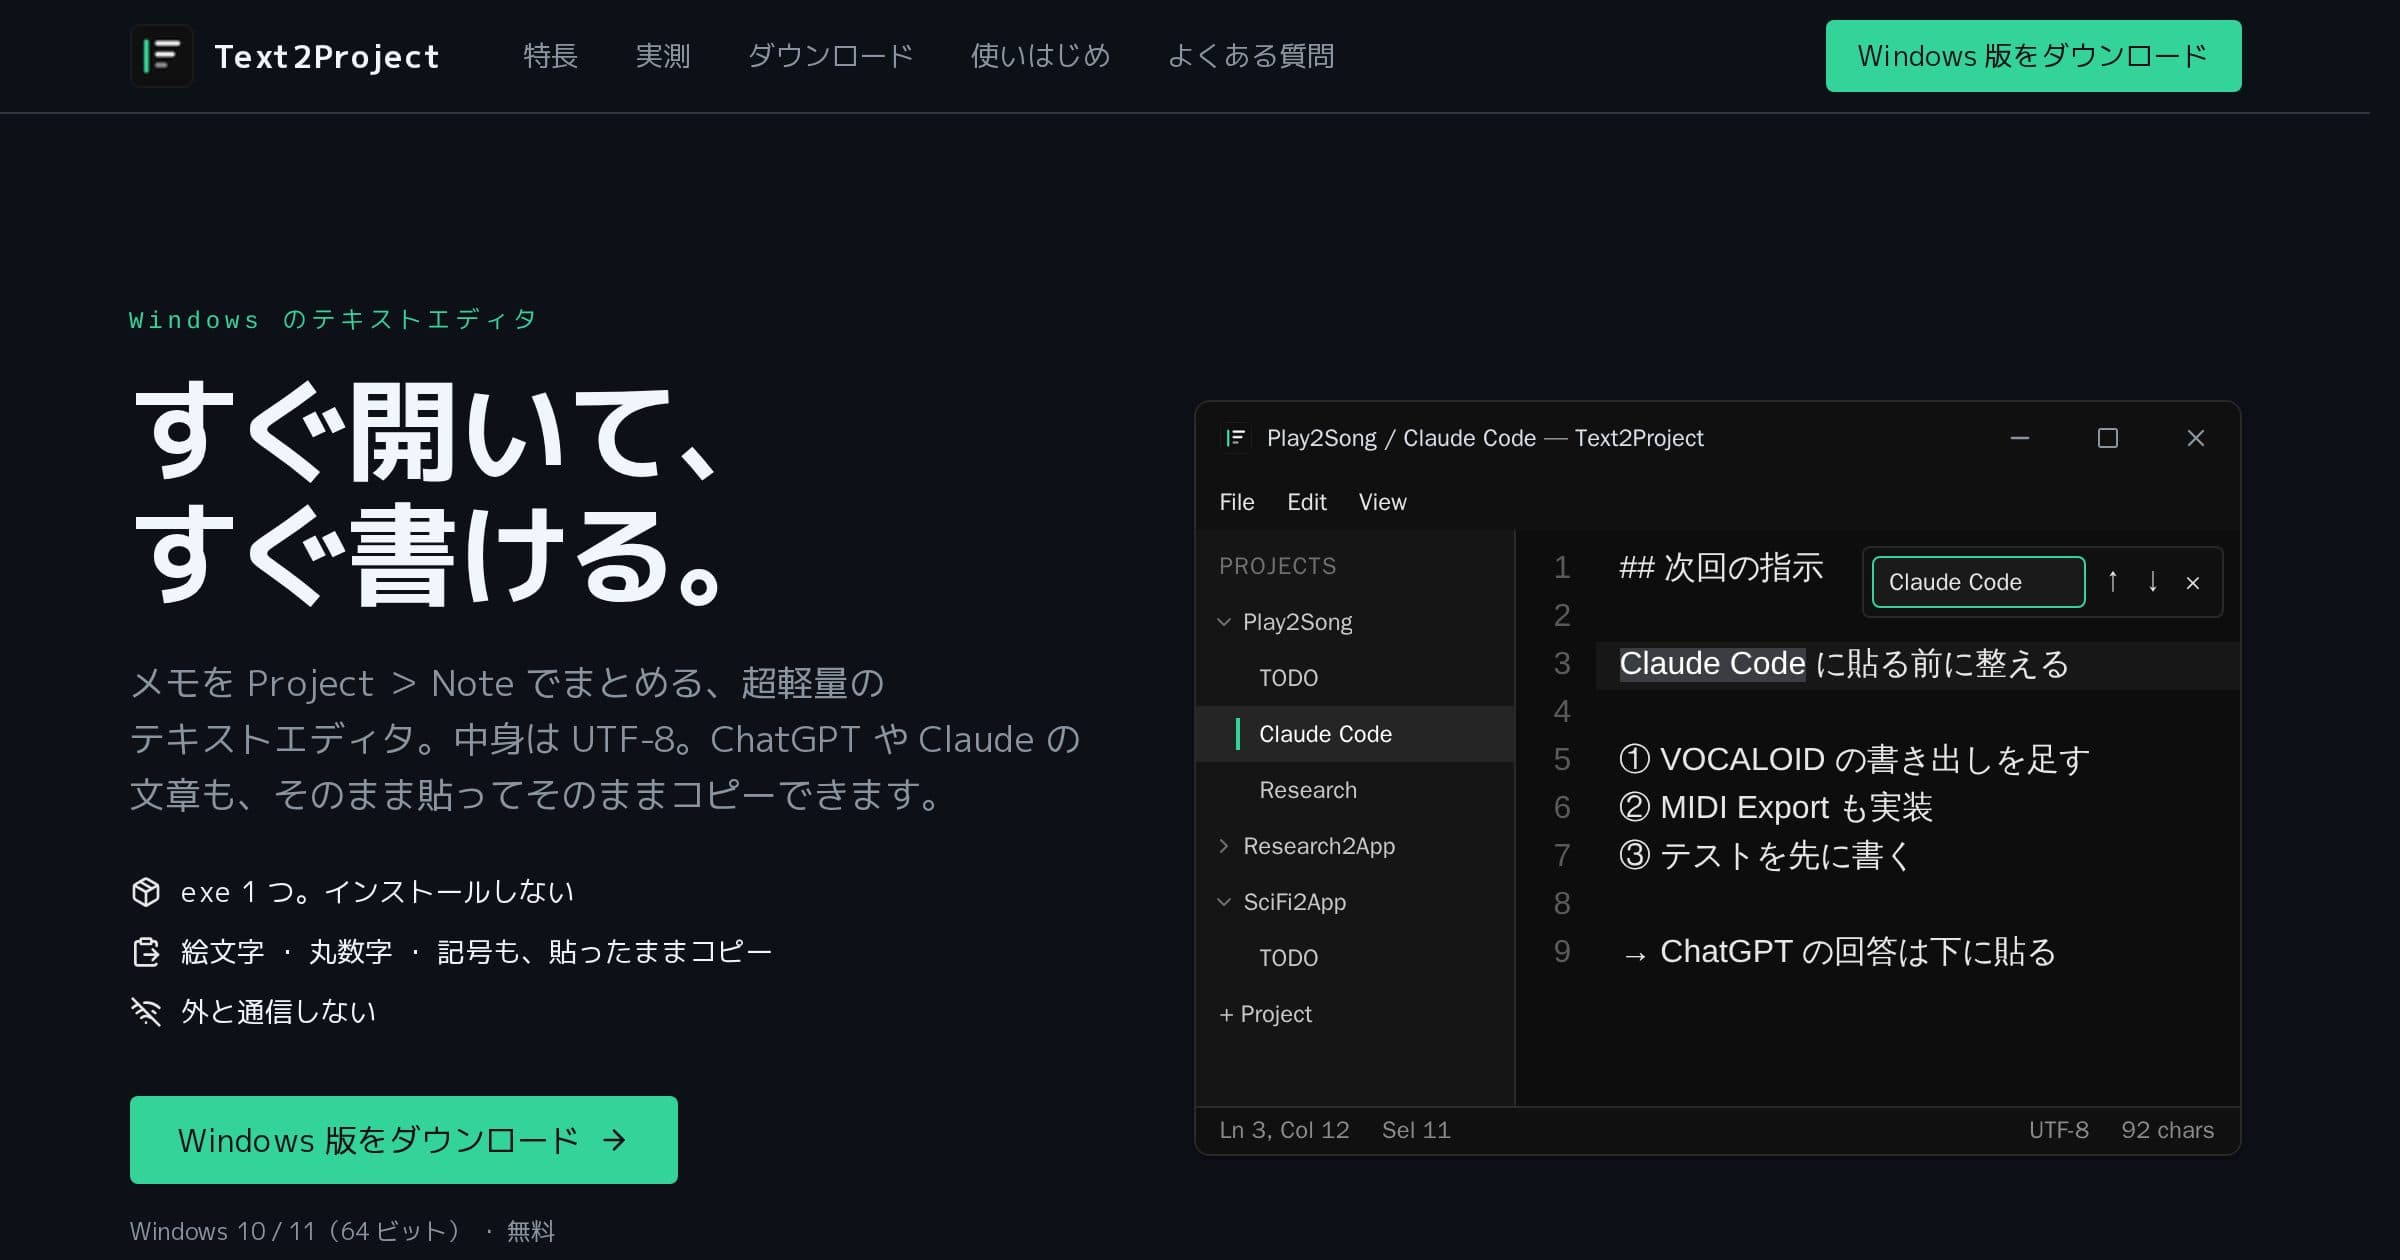Open the 使いはじめ navigation link
2400x1260 pixels.
tap(1040, 56)
